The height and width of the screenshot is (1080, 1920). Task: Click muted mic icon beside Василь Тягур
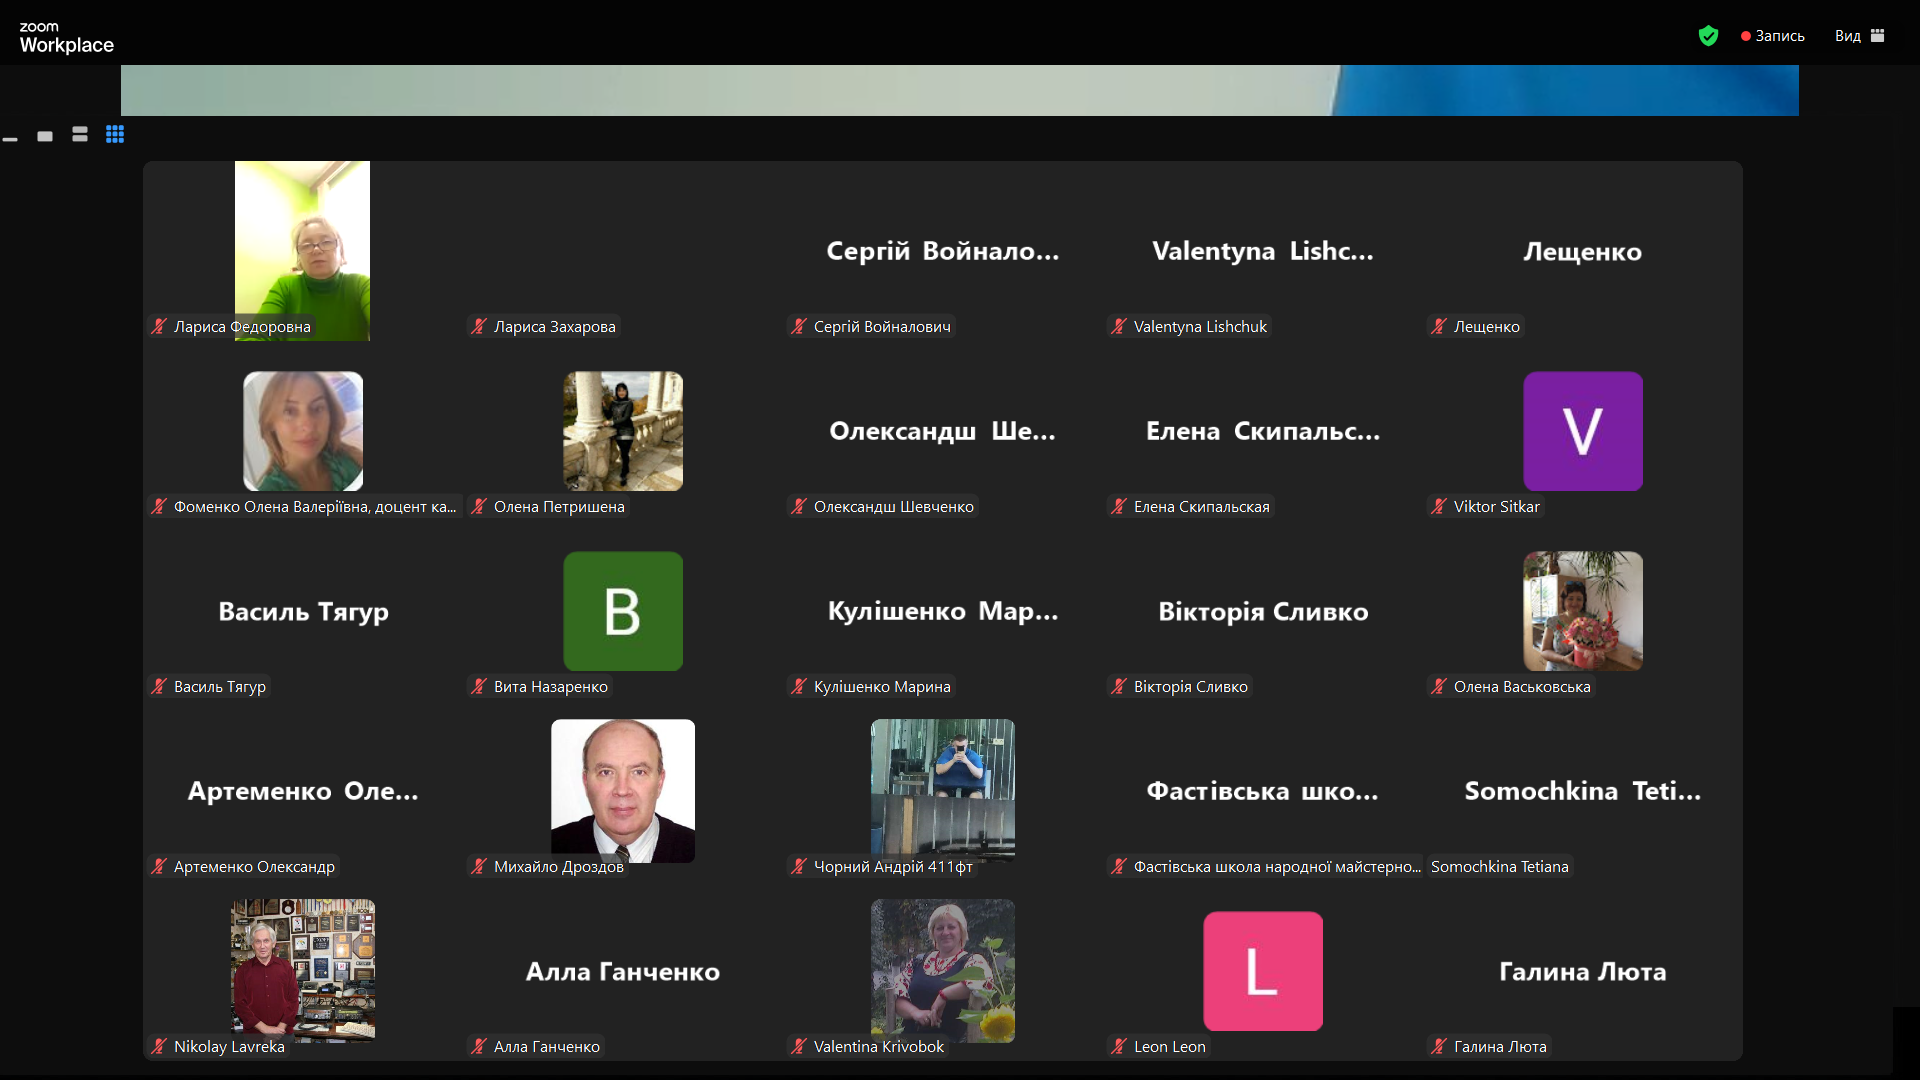point(159,686)
